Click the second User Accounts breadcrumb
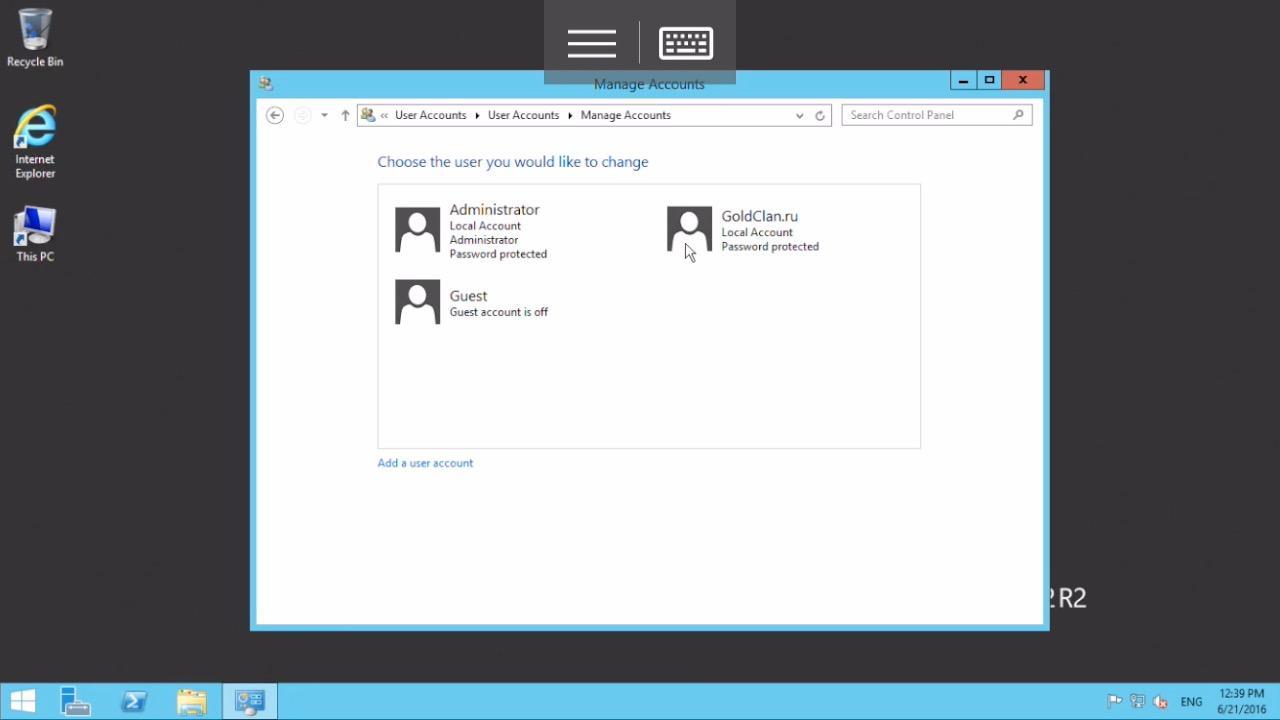The width and height of the screenshot is (1280, 720). pyautogui.click(x=524, y=115)
